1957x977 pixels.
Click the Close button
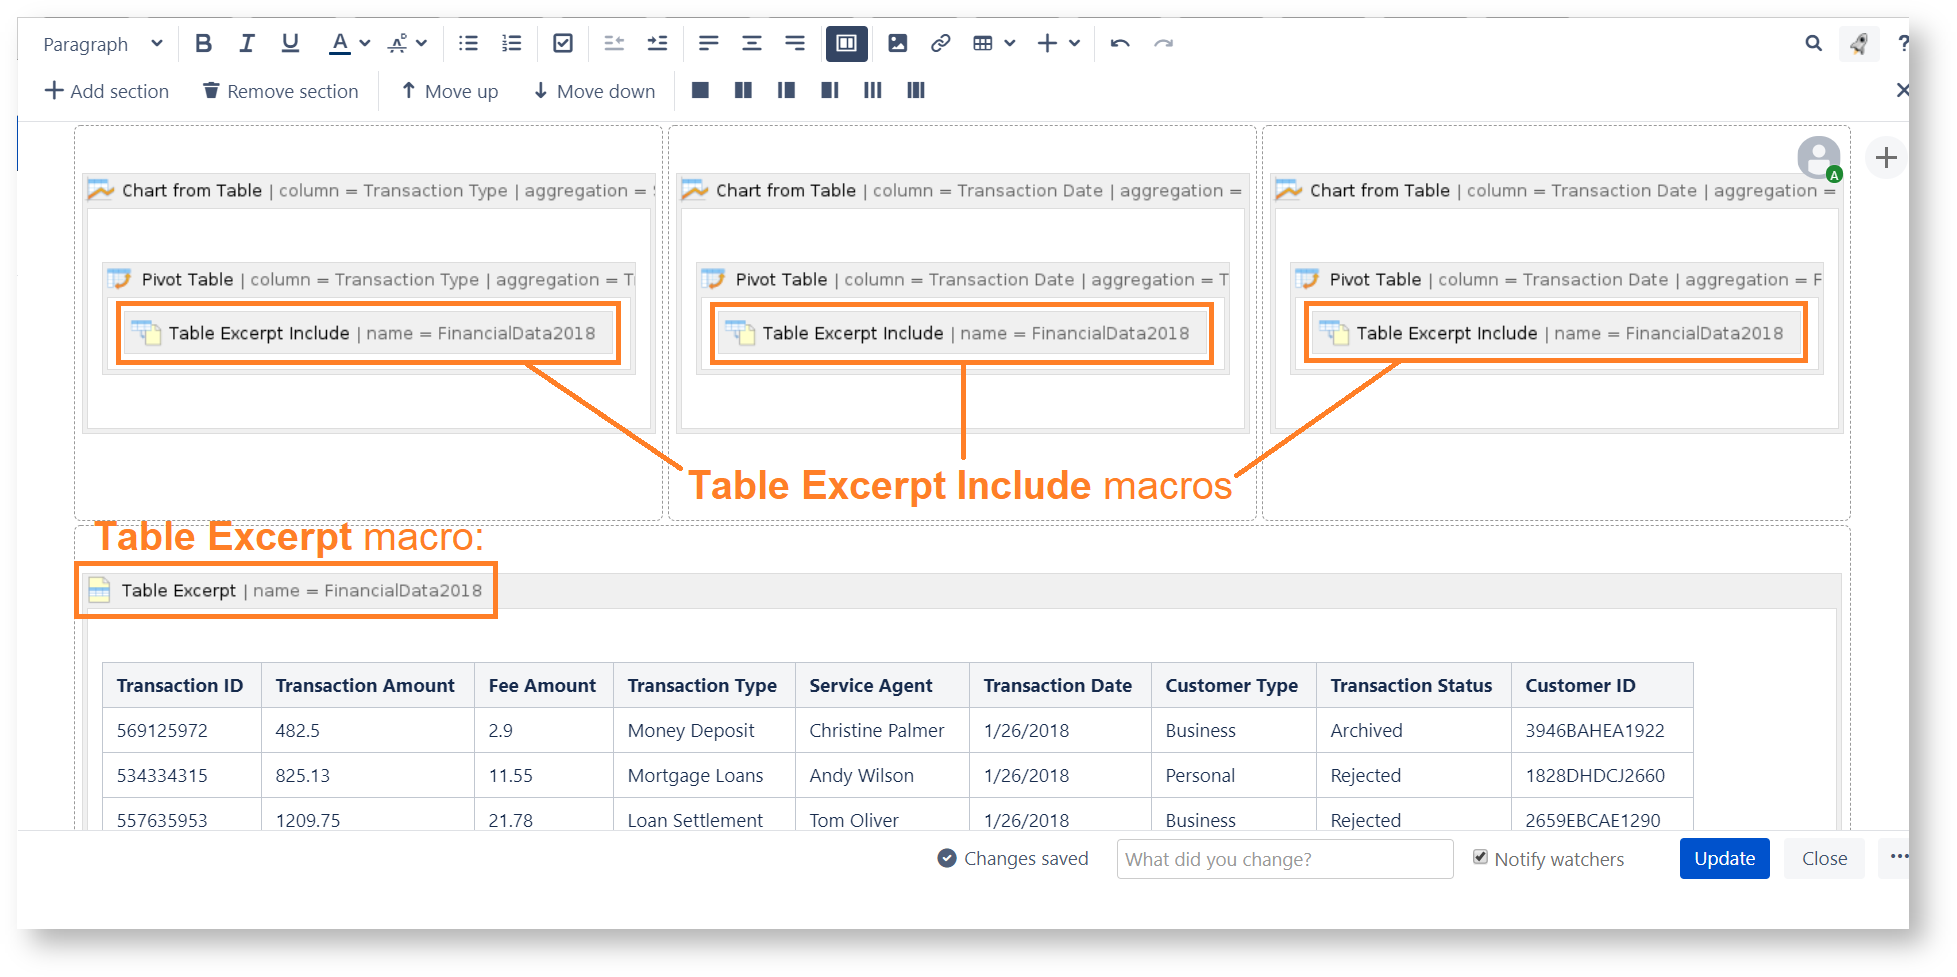coord(1824,859)
